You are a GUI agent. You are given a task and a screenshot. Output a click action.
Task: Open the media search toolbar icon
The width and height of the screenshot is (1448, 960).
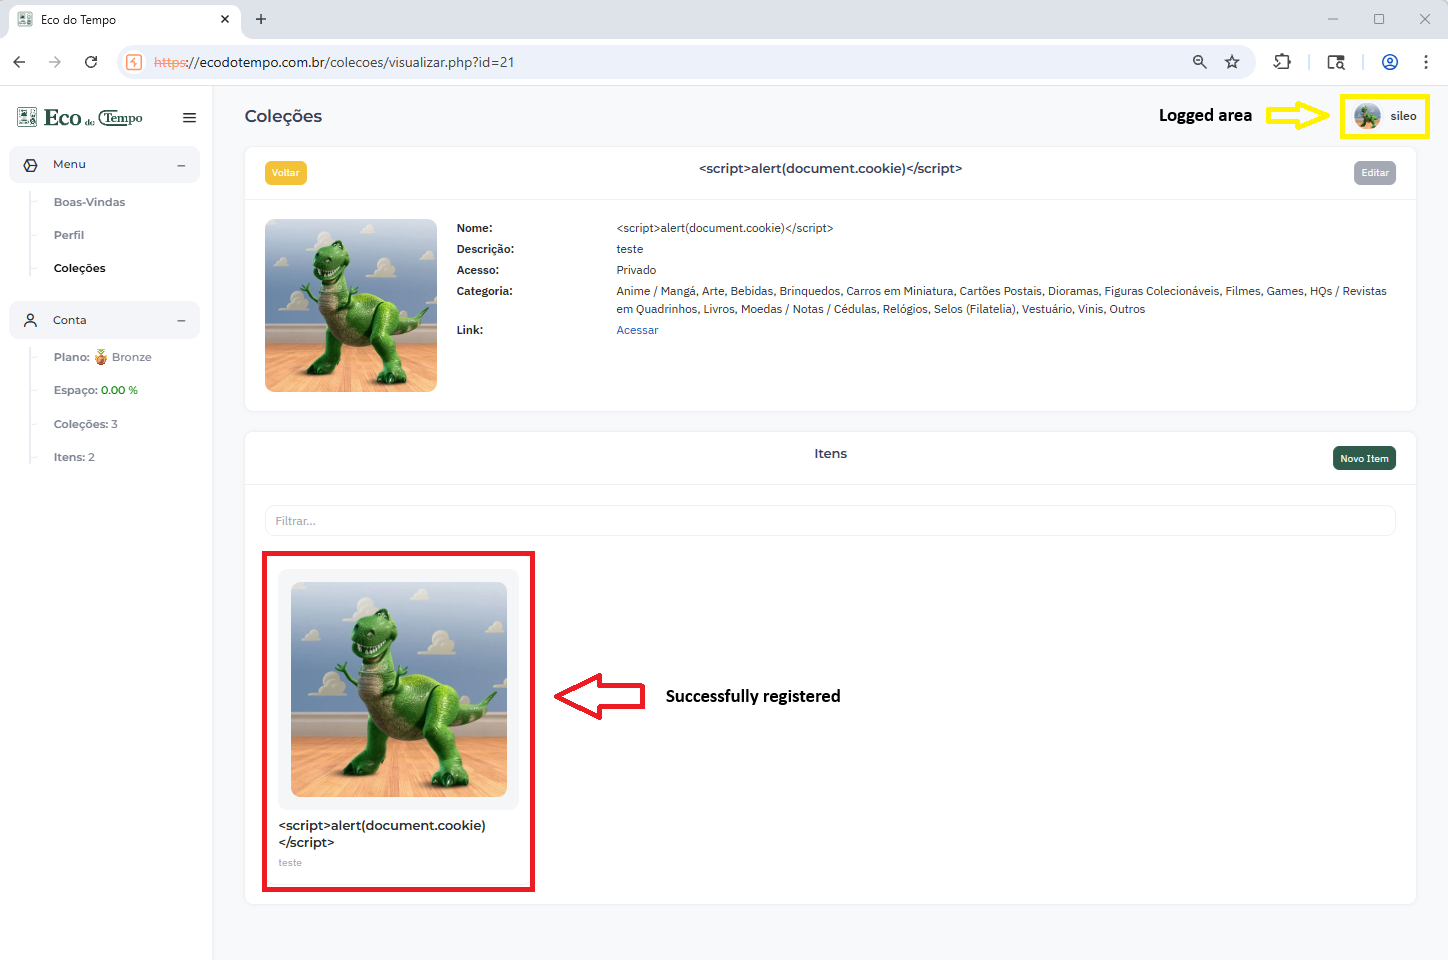point(1336,62)
